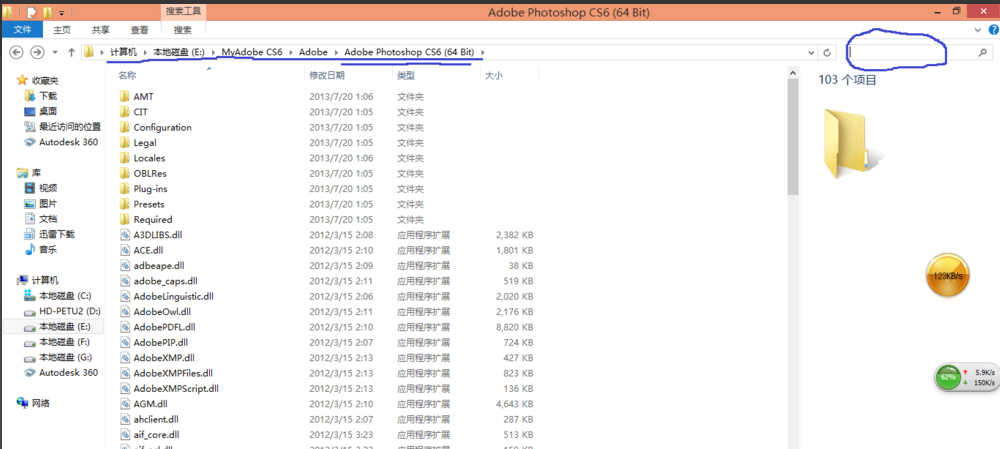Select the AdobeLinguistic.dll file icon
This screenshot has height=449, width=1000.
124,296
